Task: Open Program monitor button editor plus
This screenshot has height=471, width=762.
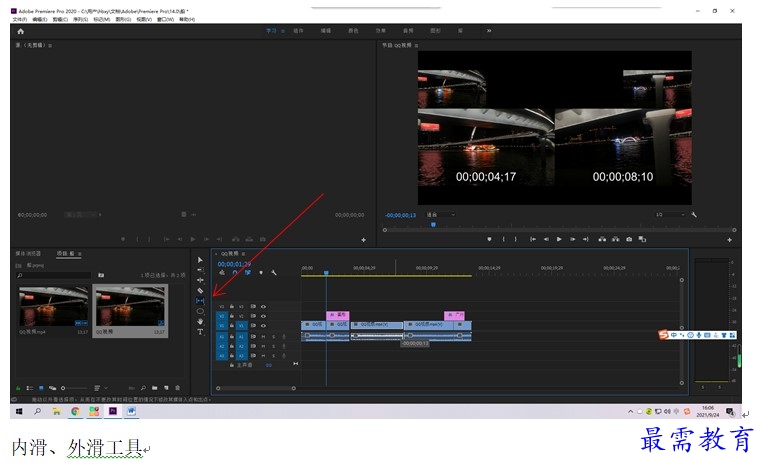Action: (x=729, y=240)
